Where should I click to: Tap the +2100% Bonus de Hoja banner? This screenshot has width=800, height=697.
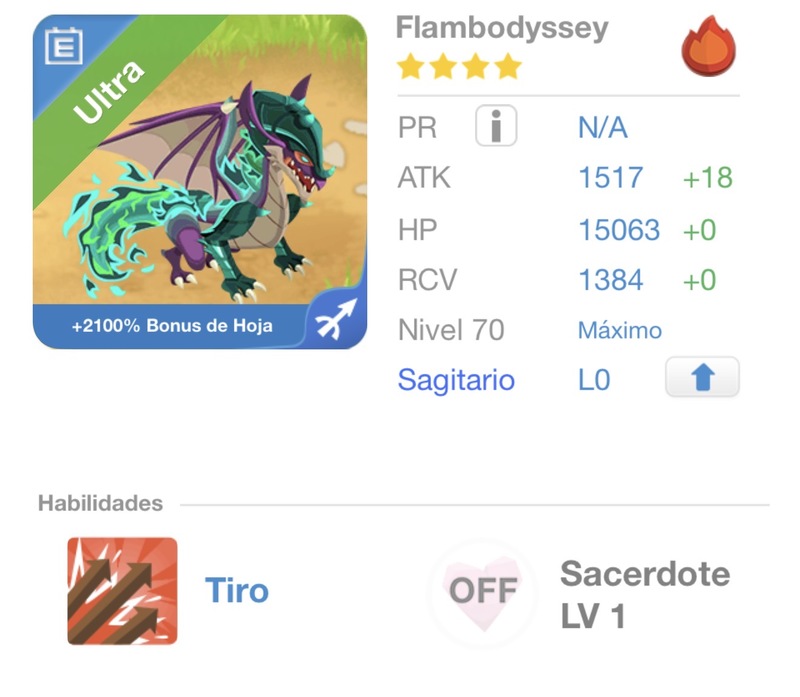[x=172, y=326]
